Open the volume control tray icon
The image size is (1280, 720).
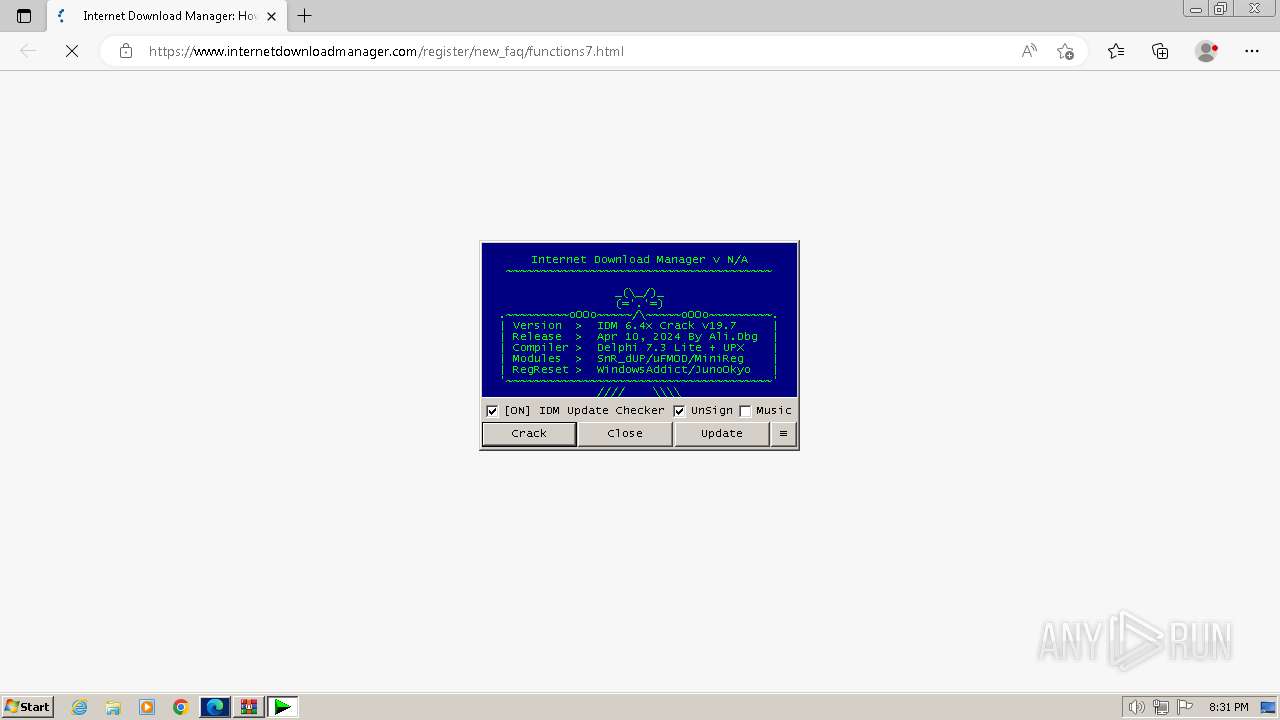coord(1137,707)
